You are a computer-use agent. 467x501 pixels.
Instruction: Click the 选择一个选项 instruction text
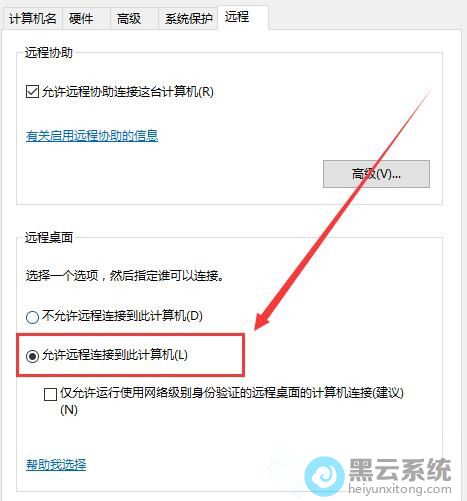125,276
